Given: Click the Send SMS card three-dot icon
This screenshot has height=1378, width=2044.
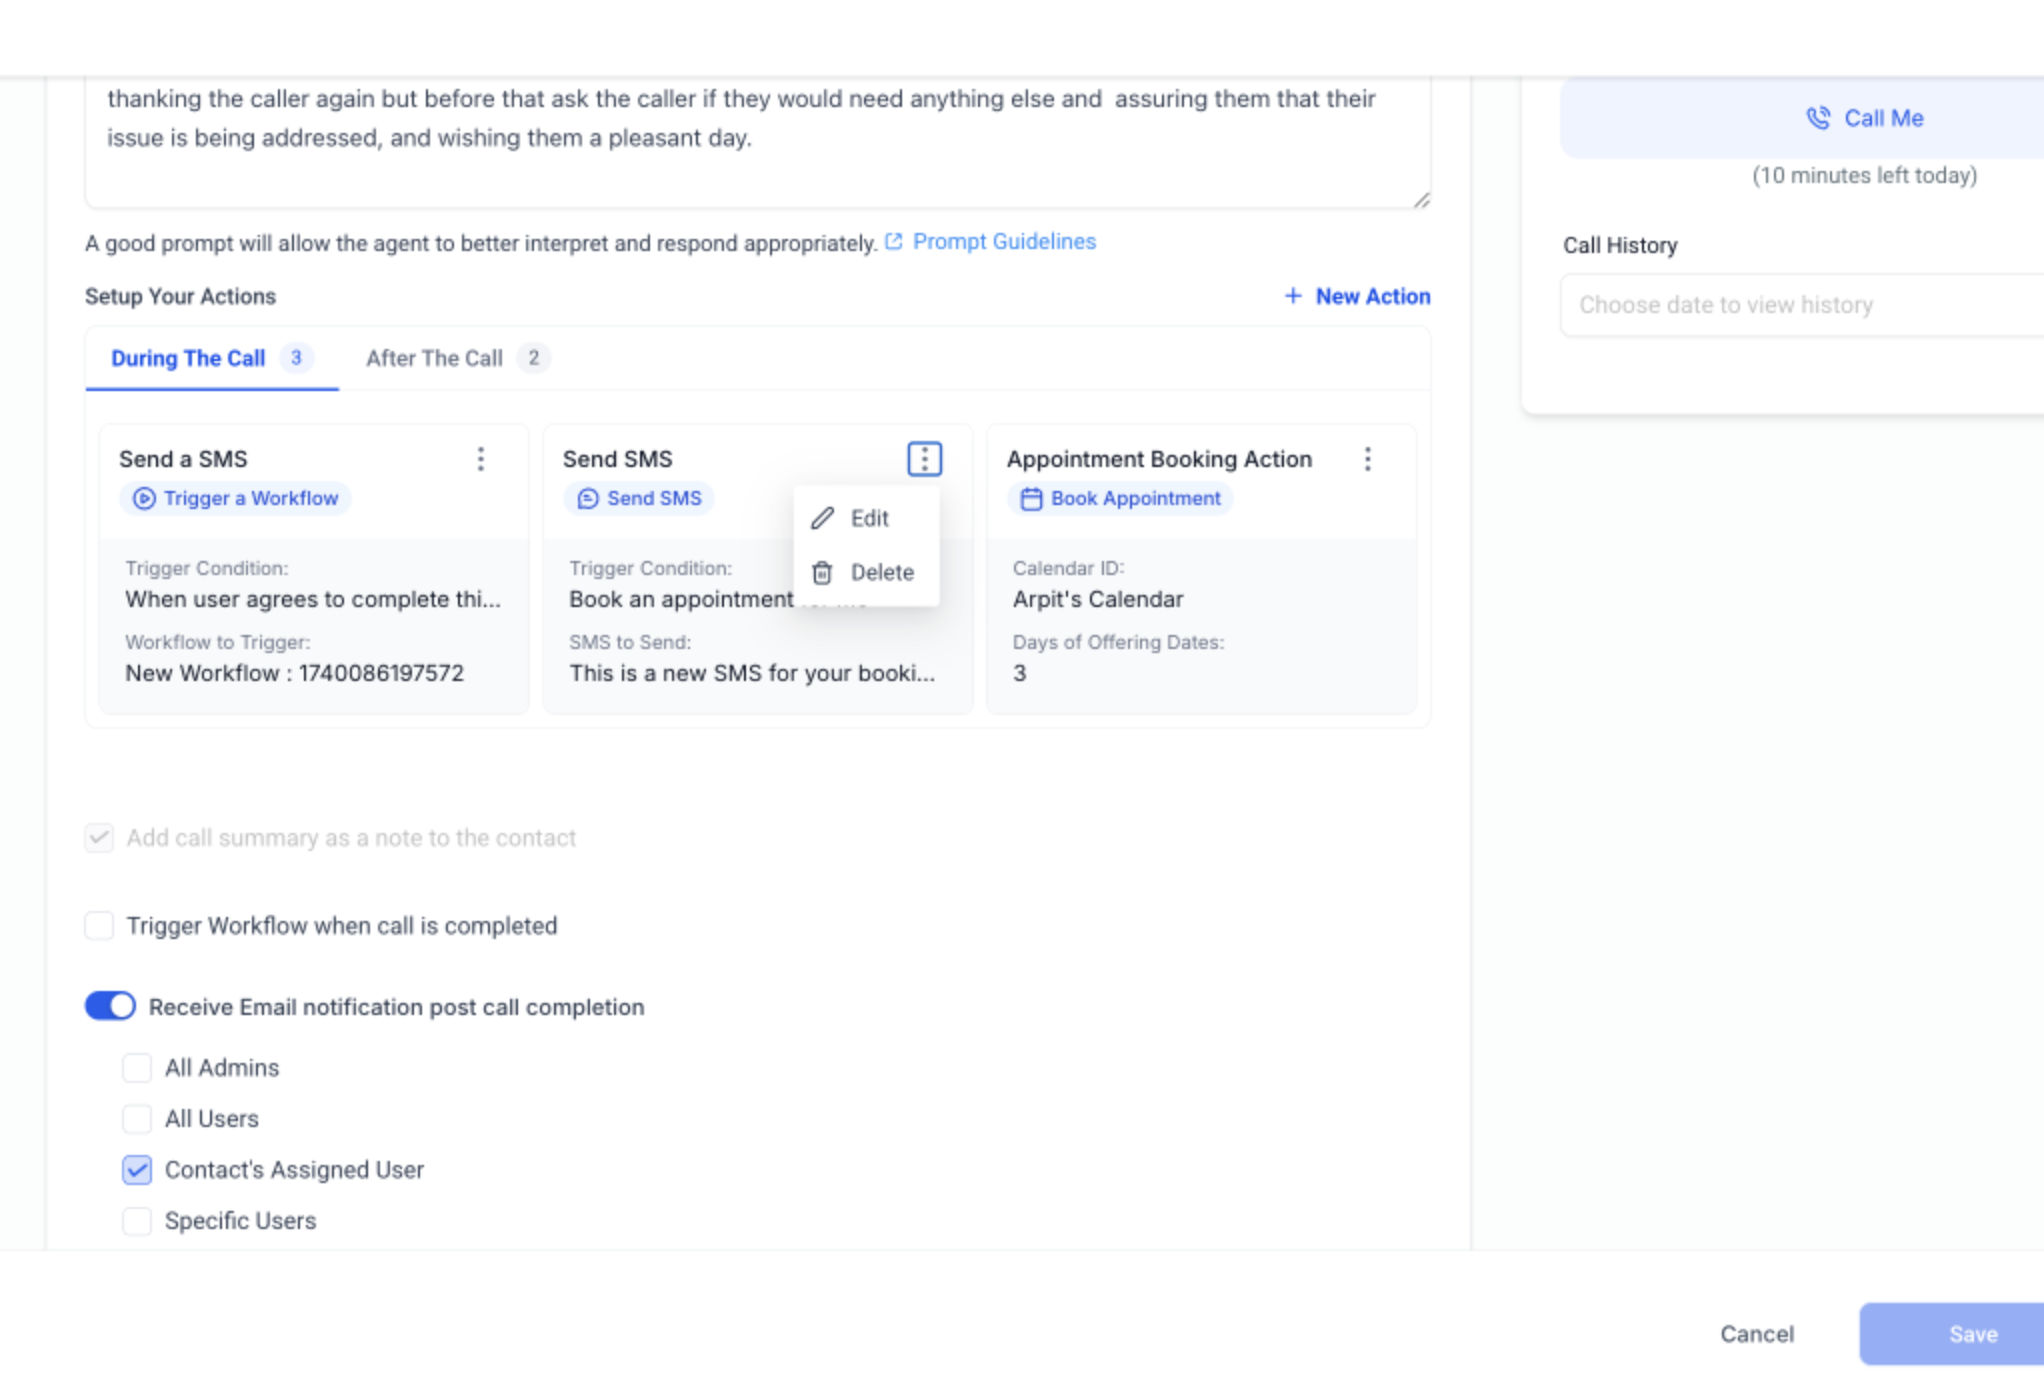Looking at the screenshot, I should (x=925, y=459).
